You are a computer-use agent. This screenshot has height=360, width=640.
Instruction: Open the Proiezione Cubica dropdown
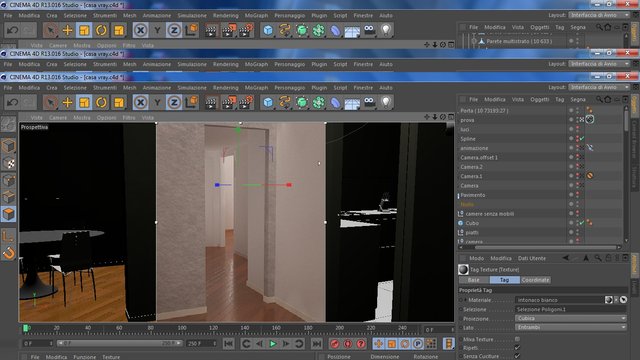571,318
